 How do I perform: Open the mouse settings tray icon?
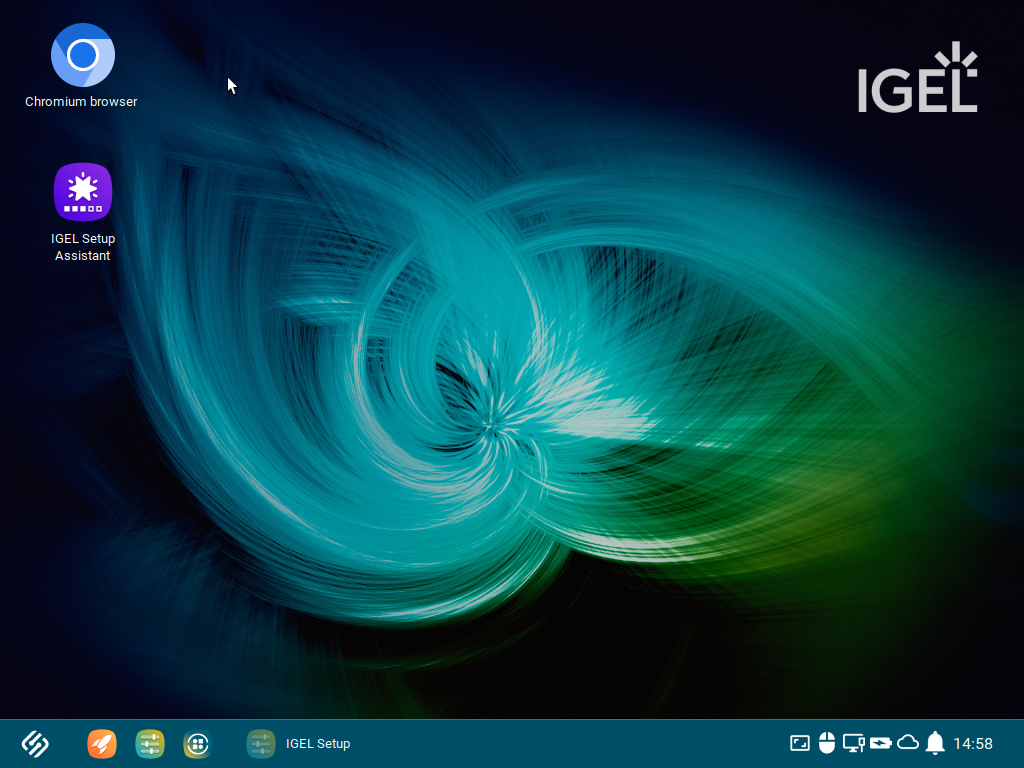(827, 743)
